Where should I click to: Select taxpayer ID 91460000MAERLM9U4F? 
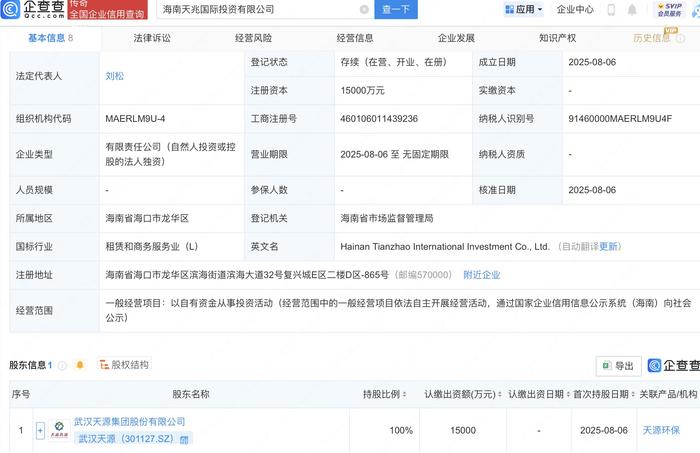tap(620, 119)
